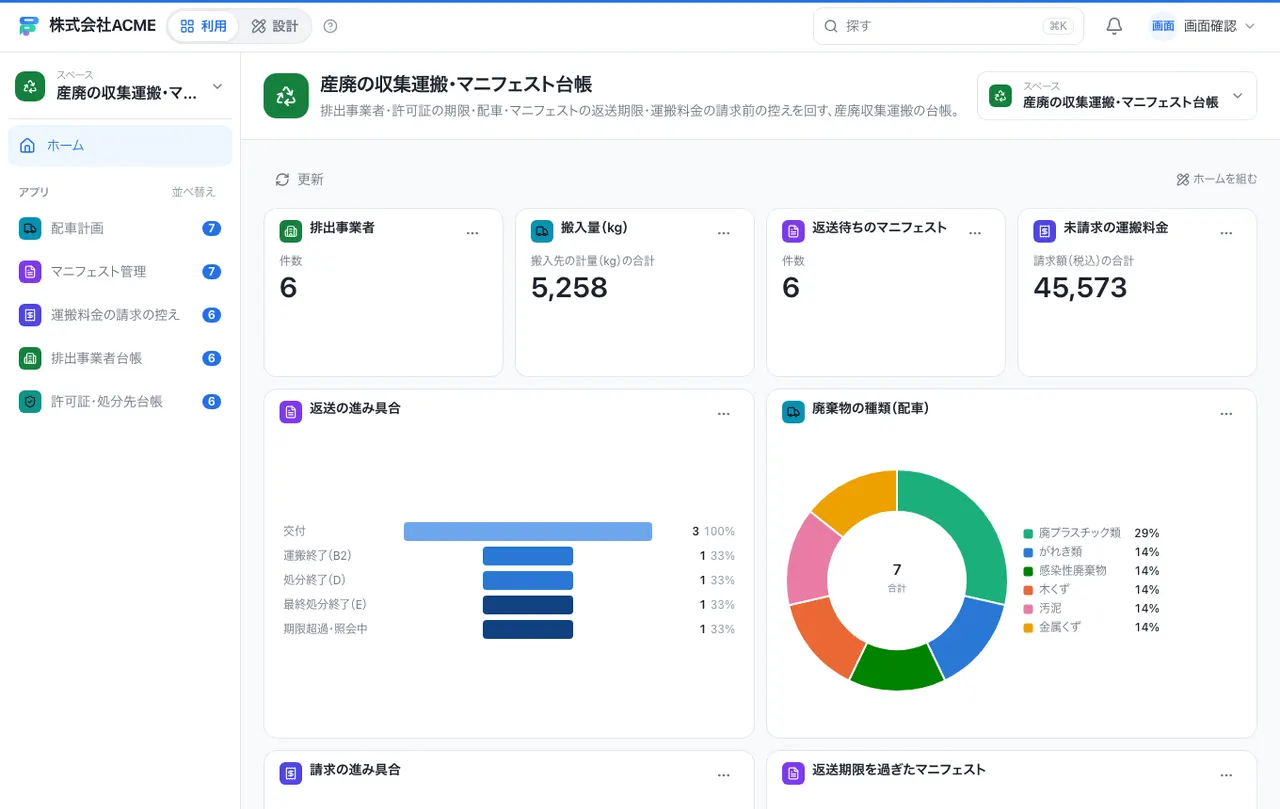This screenshot has height=809, width=1280.
Task: Open the help question mark icon
Action: point(331,26)
